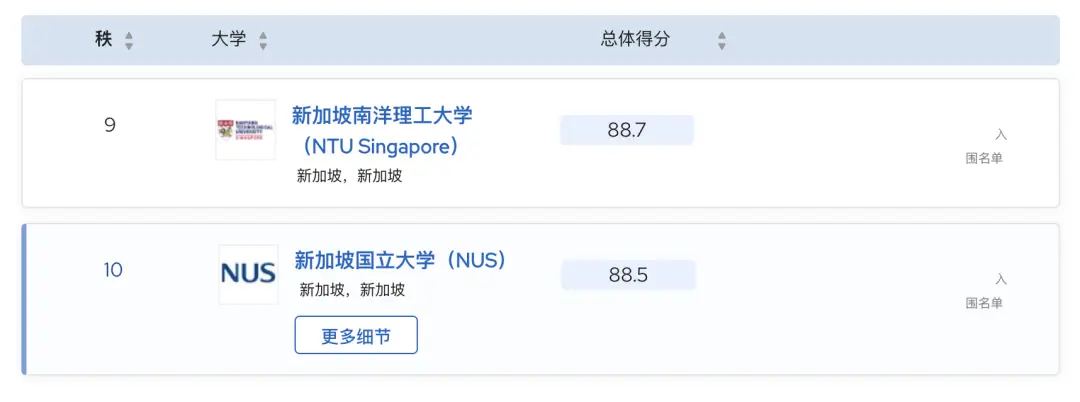This screenshot has width=1080, height=402.
Task: Open the 新加坡南洋理工大学 (NTU Singapore) link
Action: [x=382, y=131]
